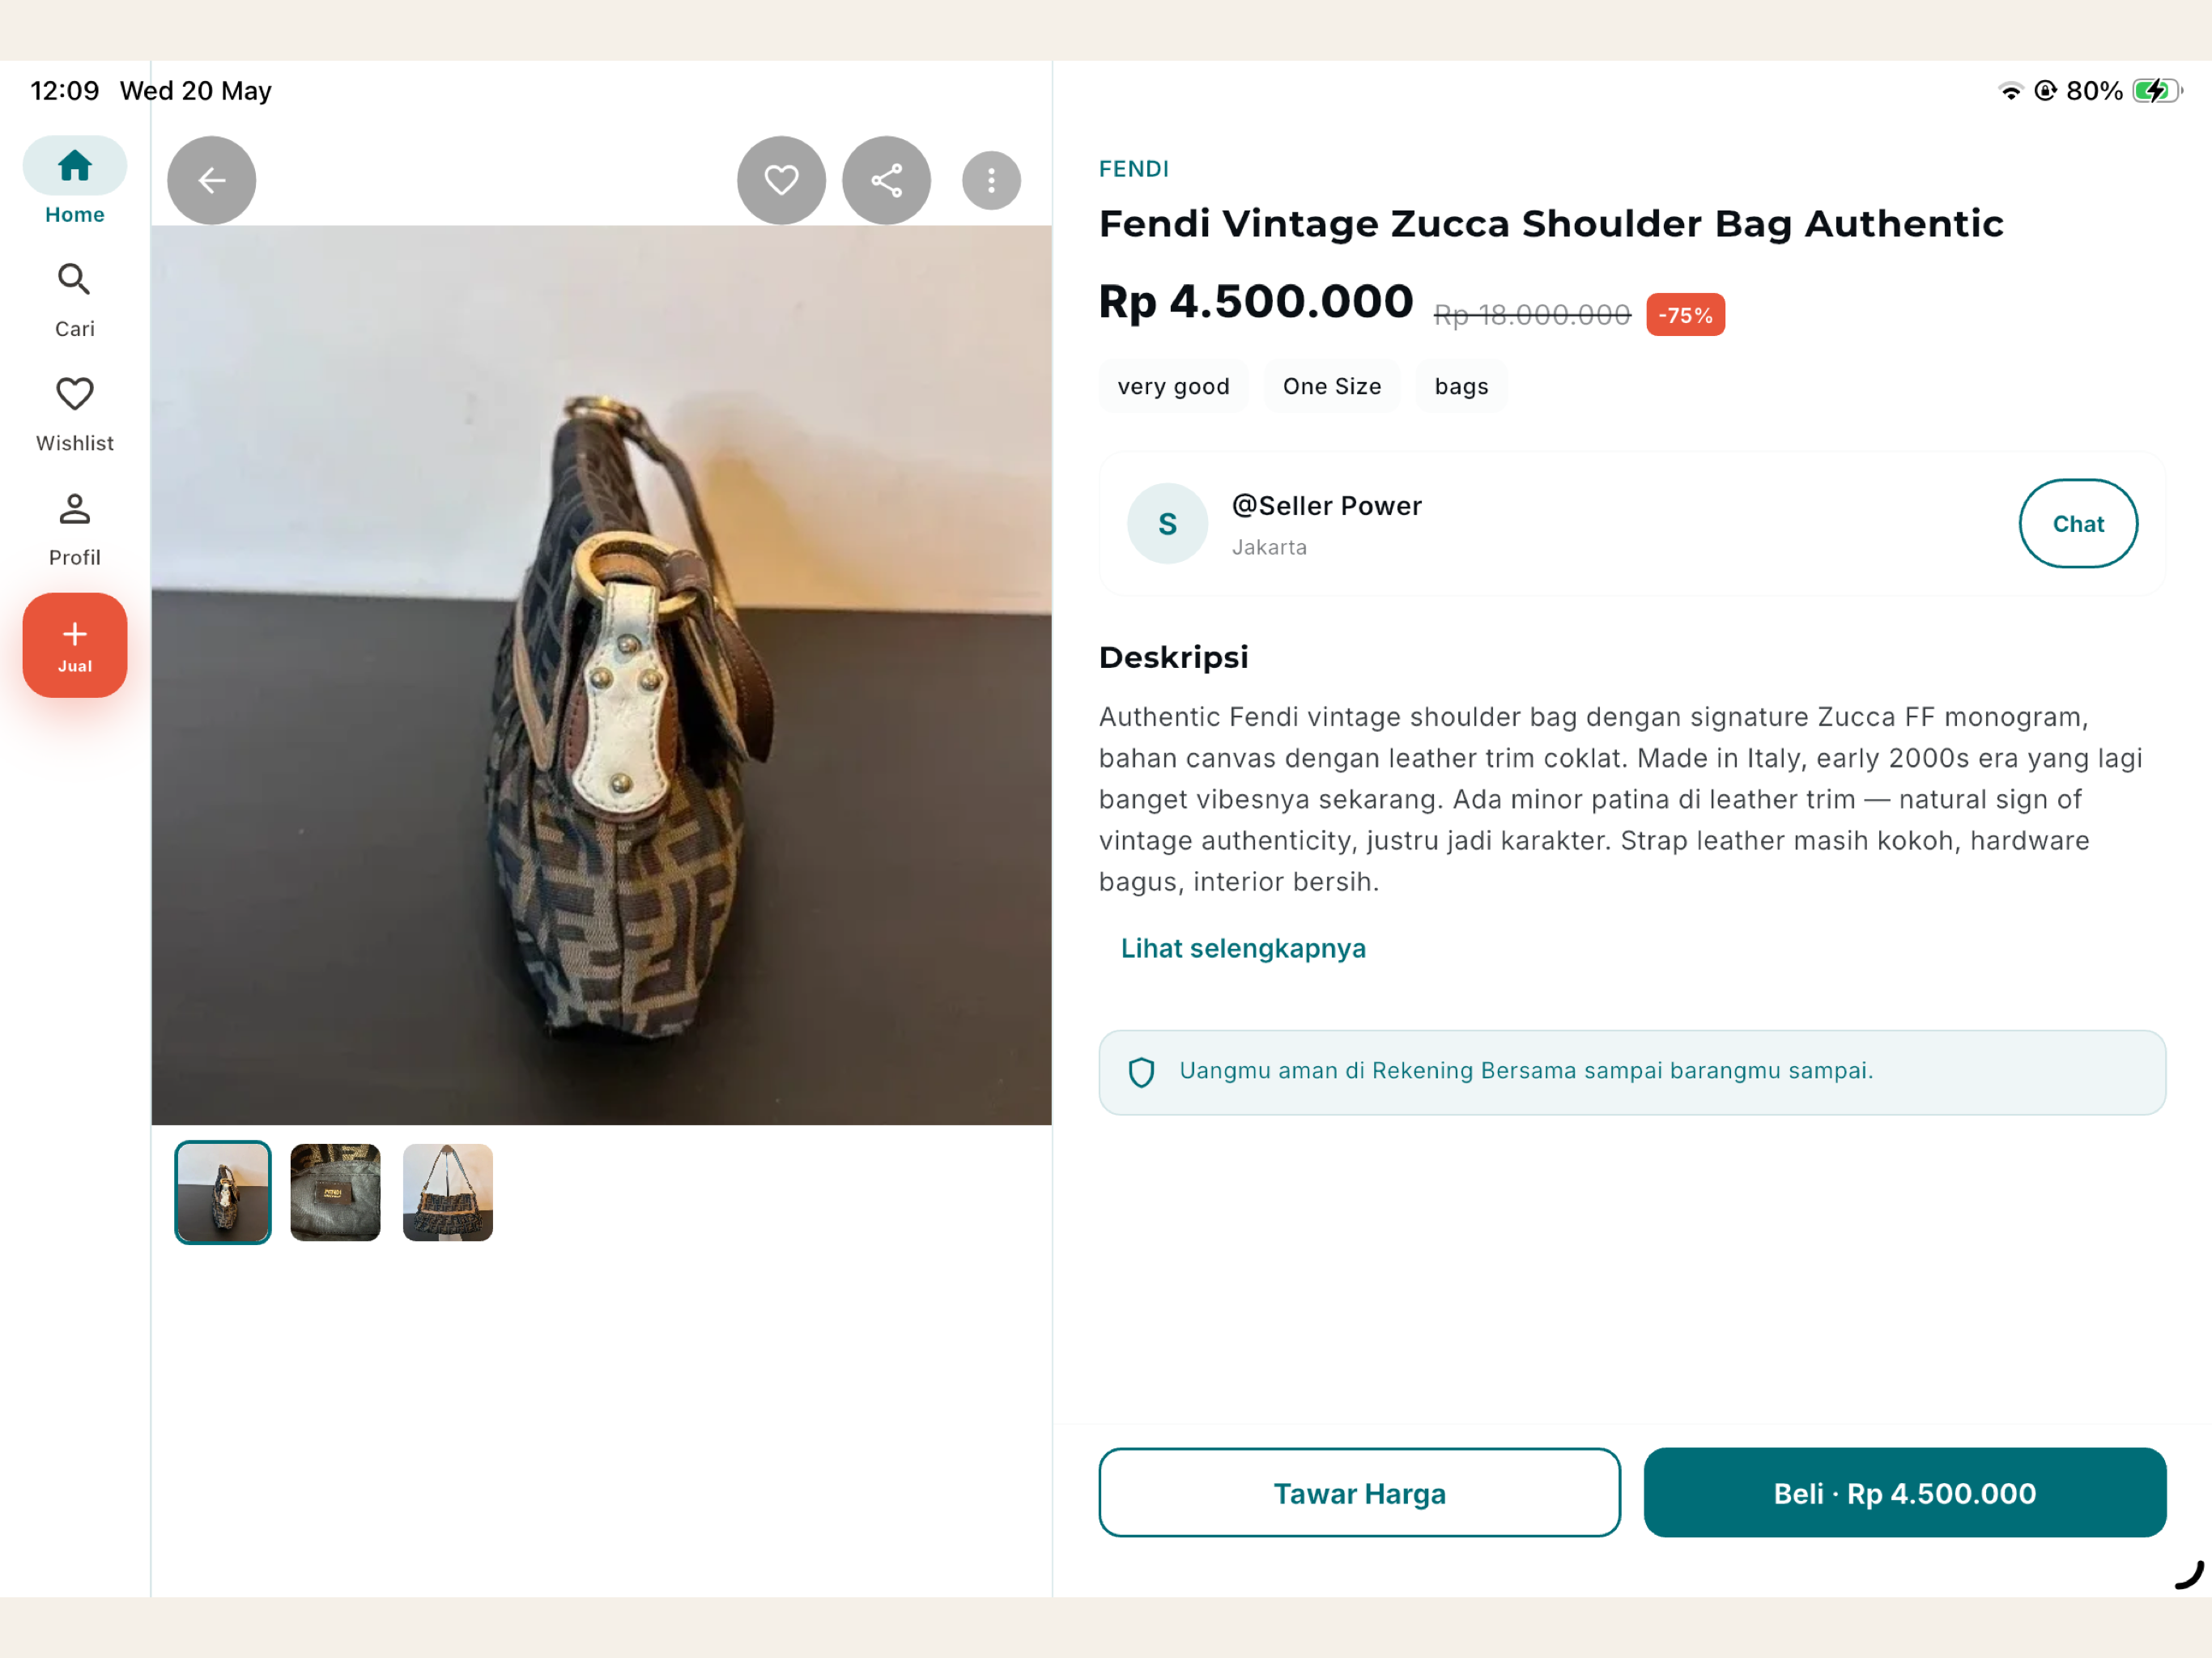Go to Home in sidebar
Viewport: 2212px width, 1658px height.
pyautogui.click(x=75, y=182)
